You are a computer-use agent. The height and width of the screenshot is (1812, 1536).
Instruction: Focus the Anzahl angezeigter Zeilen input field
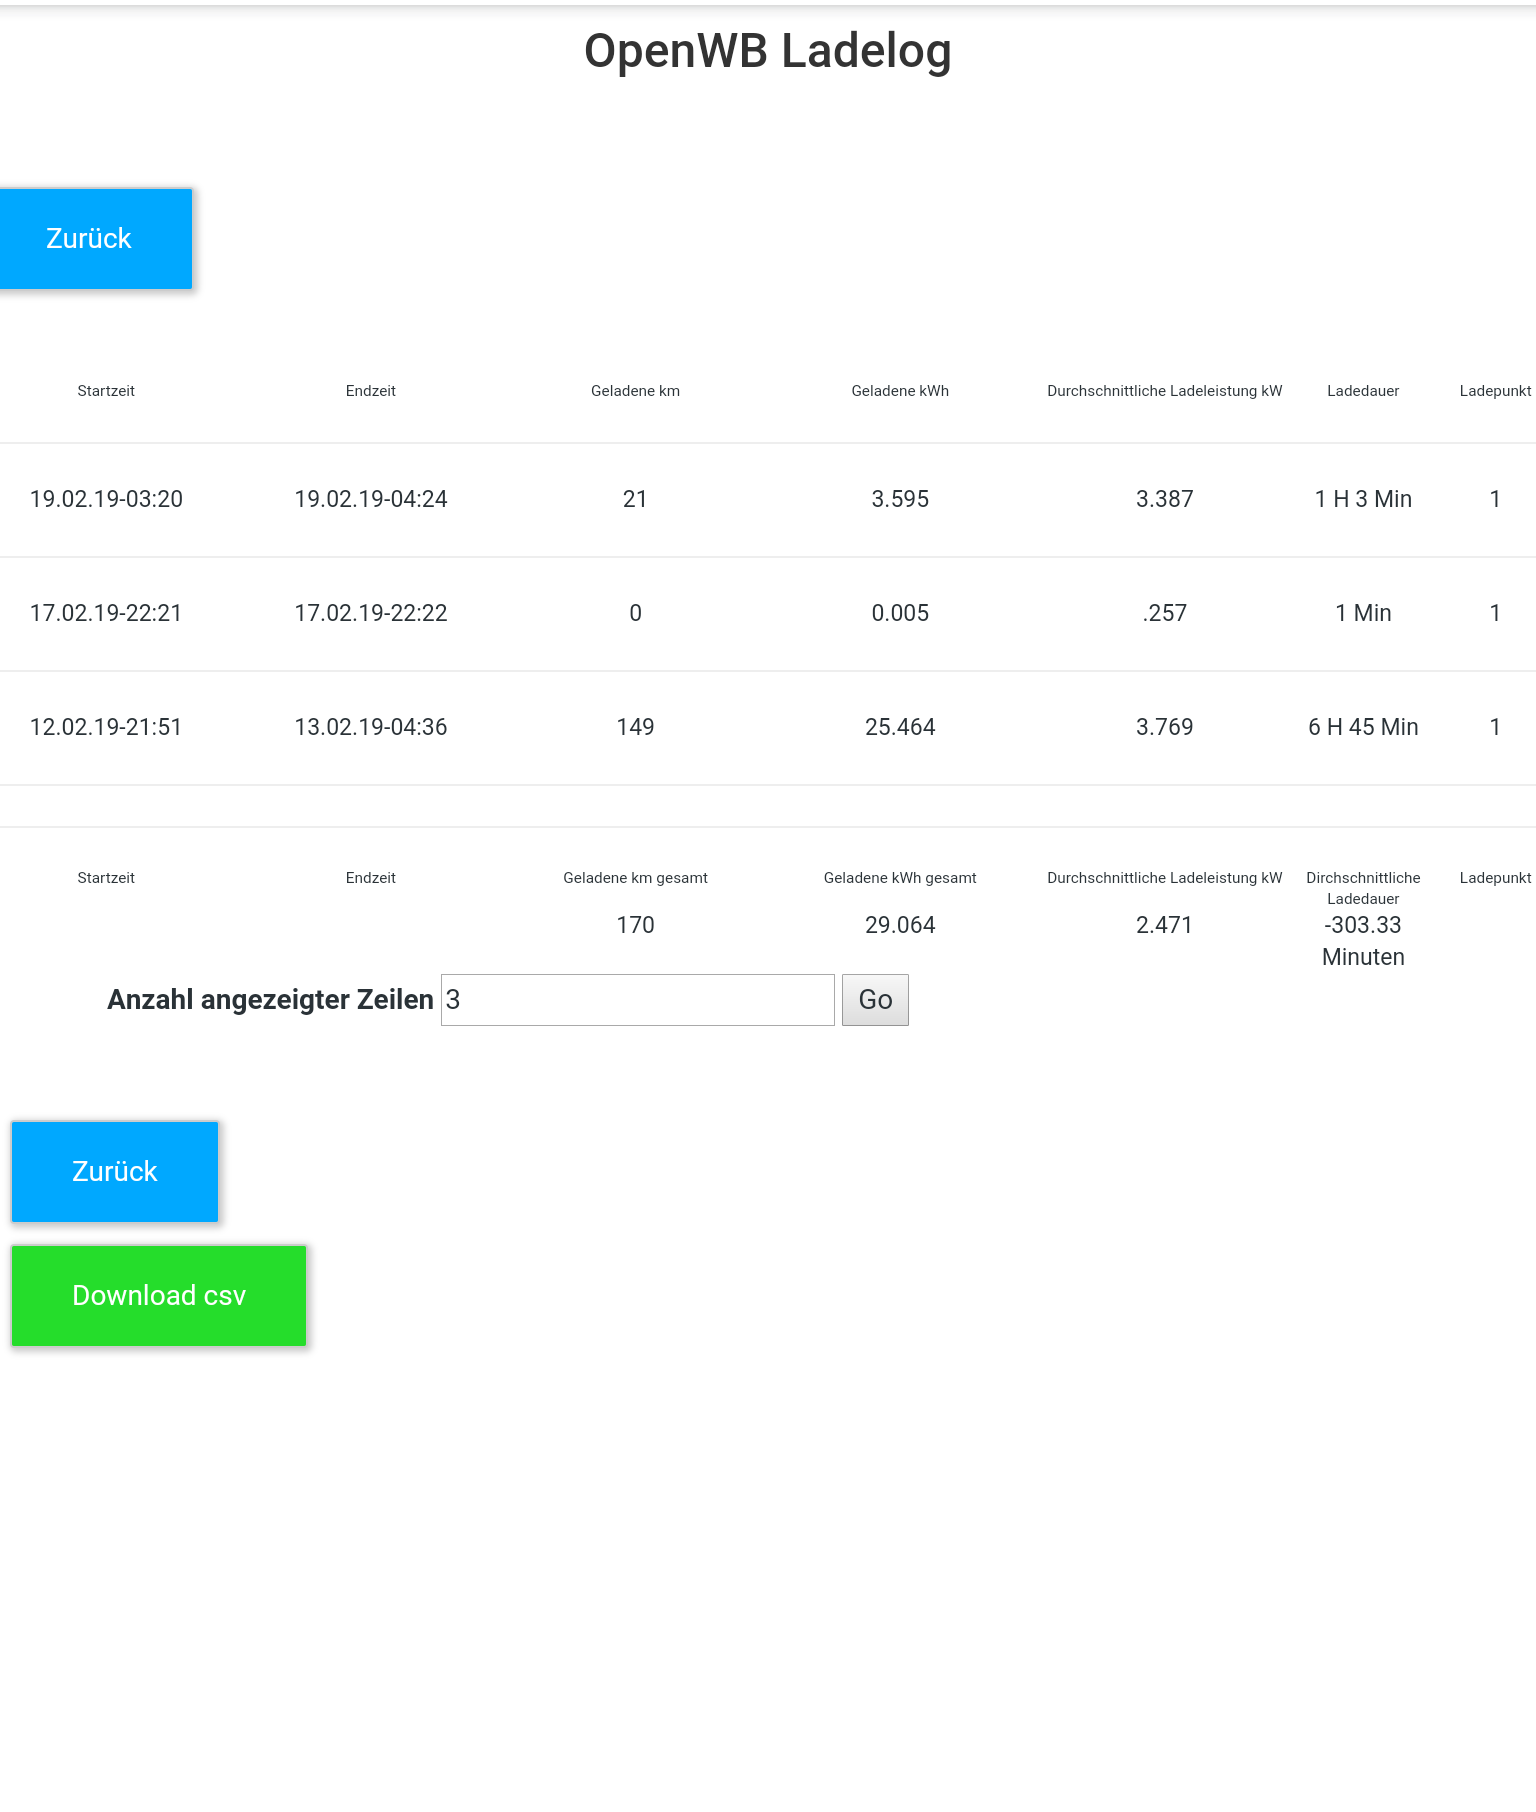pos(638,1000)
